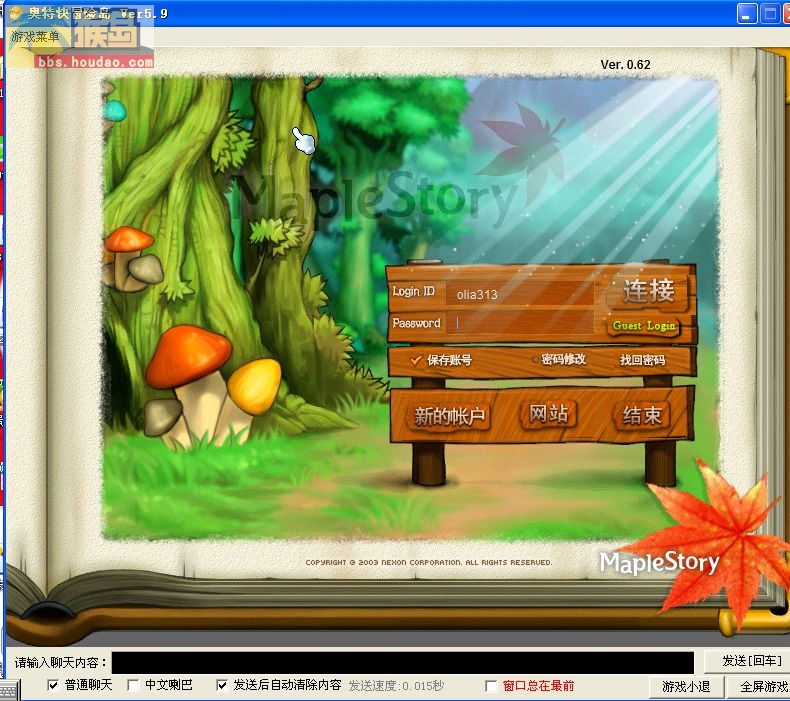
Task: Open the 游戏菜单 menu
Action: click(x=35, y=37)
